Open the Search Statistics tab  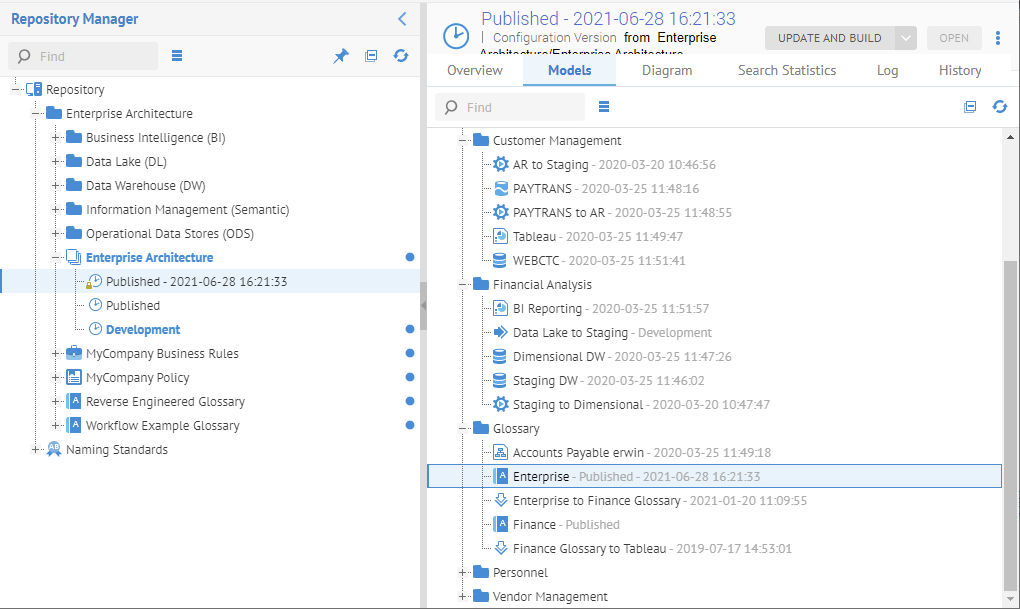(786, 71)
